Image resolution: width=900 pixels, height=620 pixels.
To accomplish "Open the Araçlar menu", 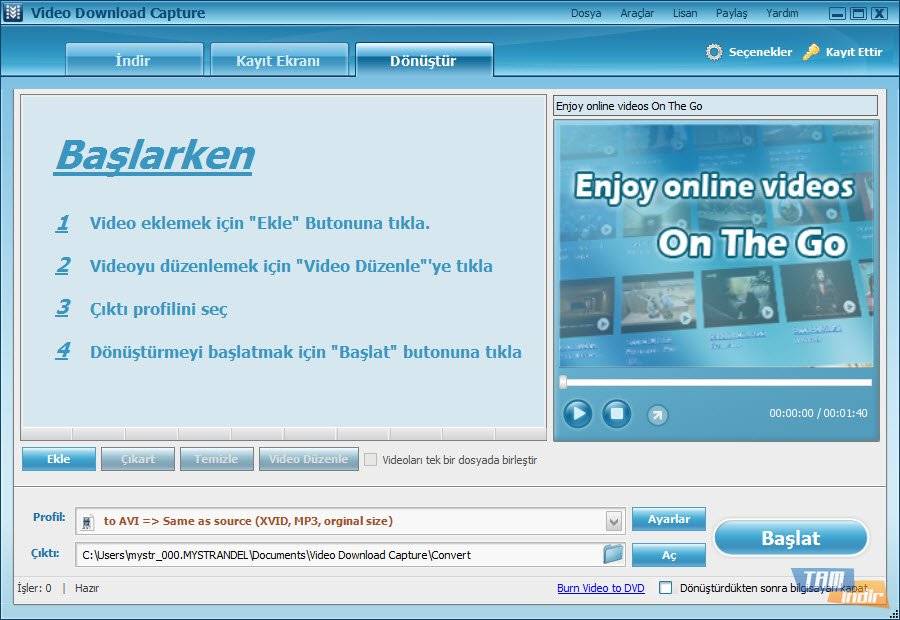I will (637, 13).
